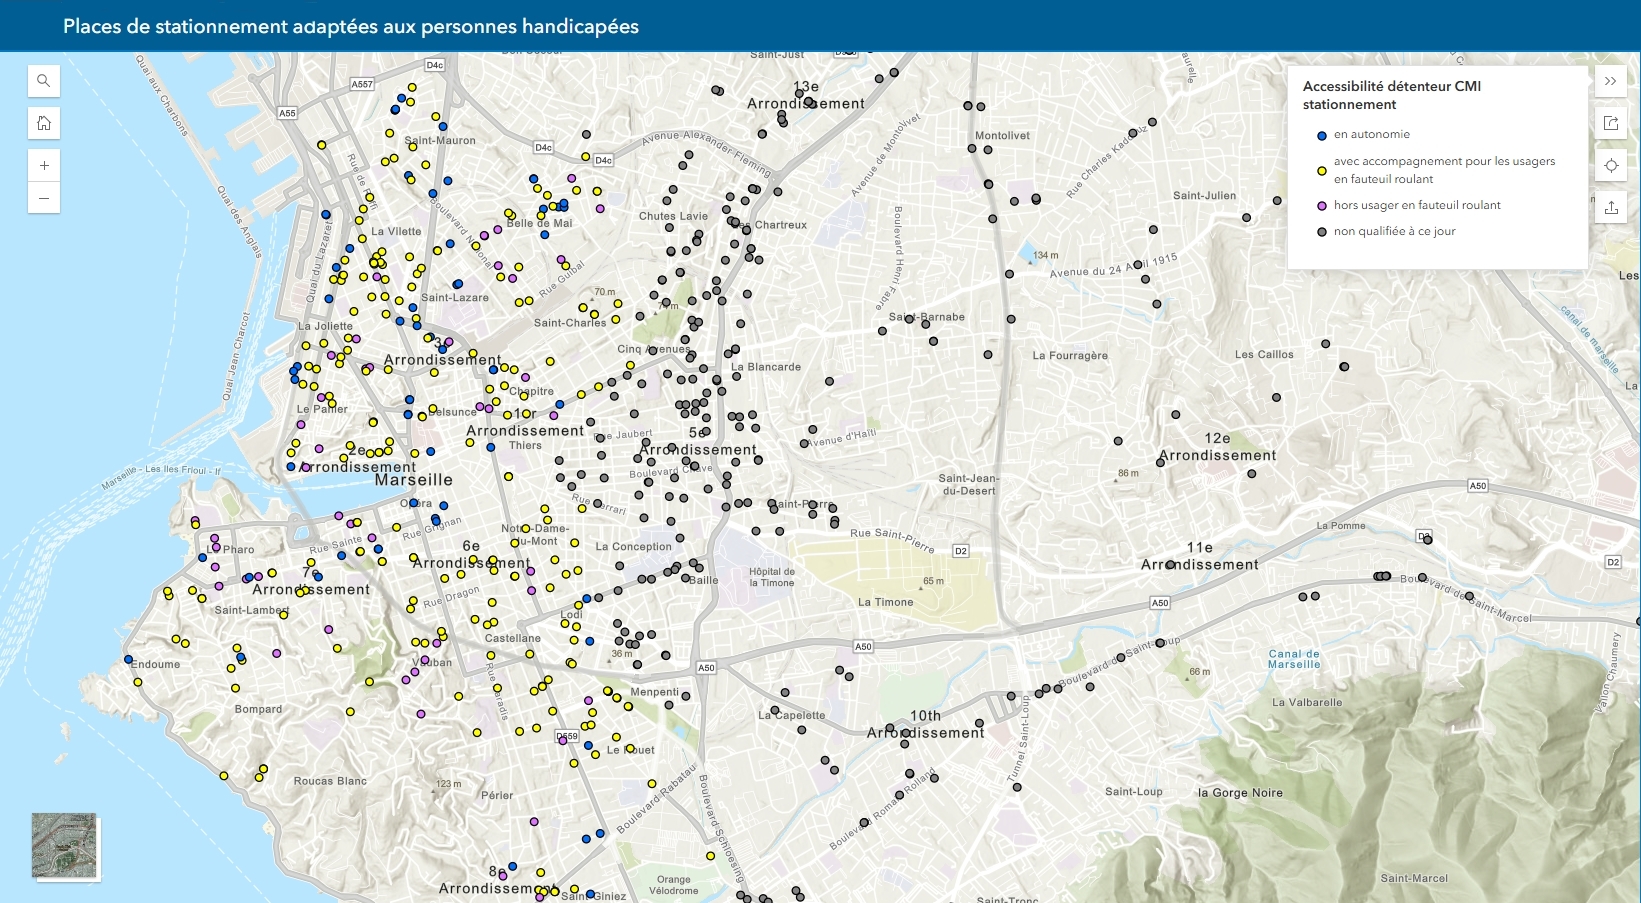This screenshot has height=903, width=1641.
Task: Click the 'Montolivet' map label
Action: (1002, 136)
